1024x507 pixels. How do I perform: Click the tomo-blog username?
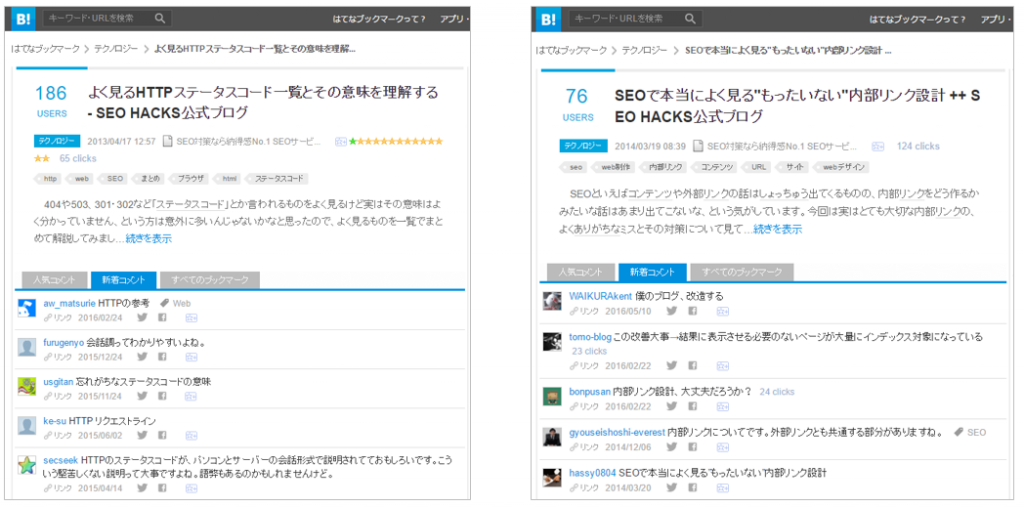coord(590,337)
